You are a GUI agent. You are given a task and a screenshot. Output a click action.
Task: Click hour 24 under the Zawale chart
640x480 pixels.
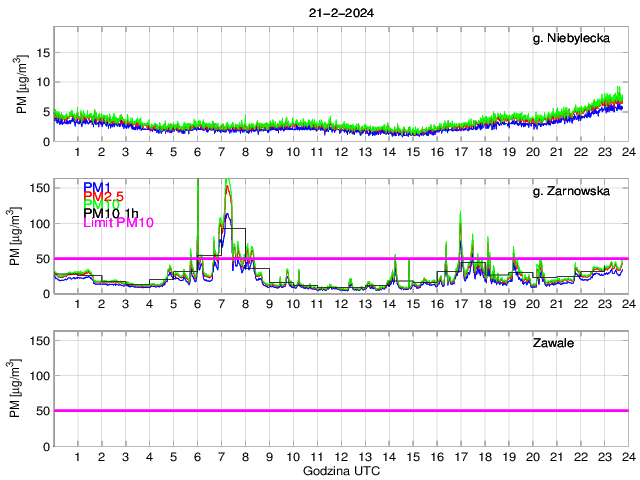click(x=629, y=457)
